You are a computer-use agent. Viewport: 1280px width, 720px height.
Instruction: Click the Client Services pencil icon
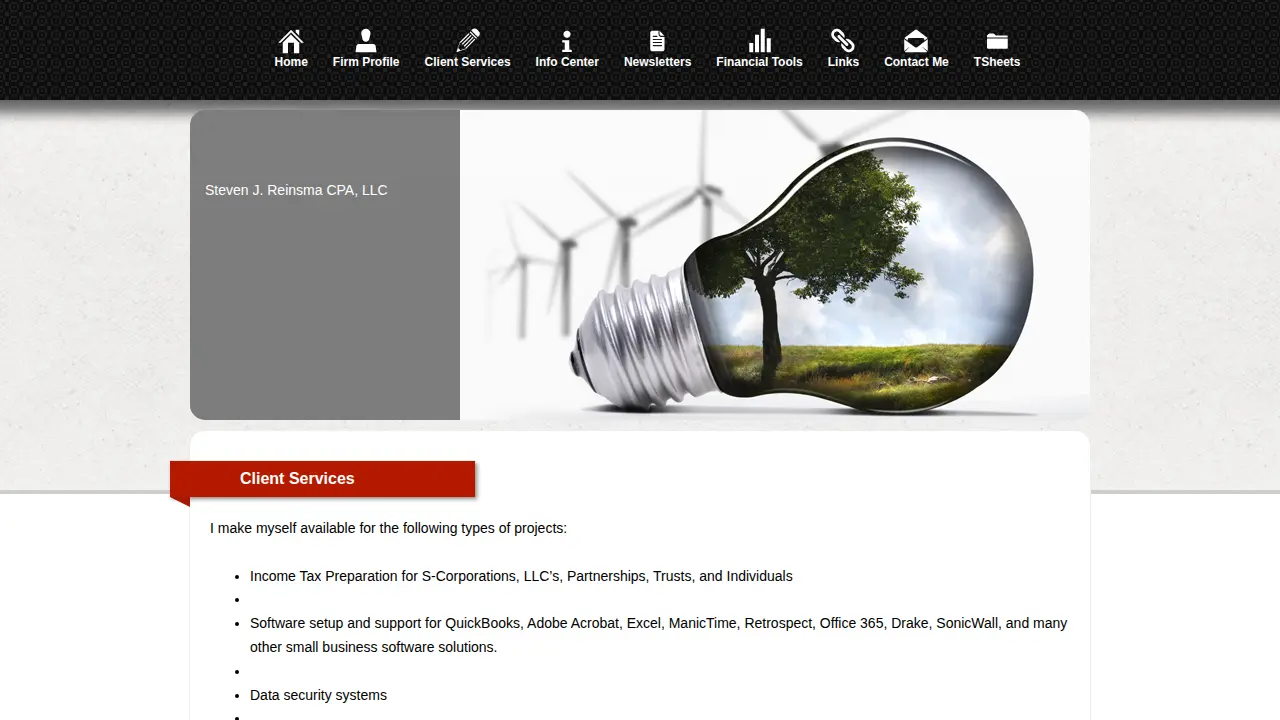click(x=467, y=41)
